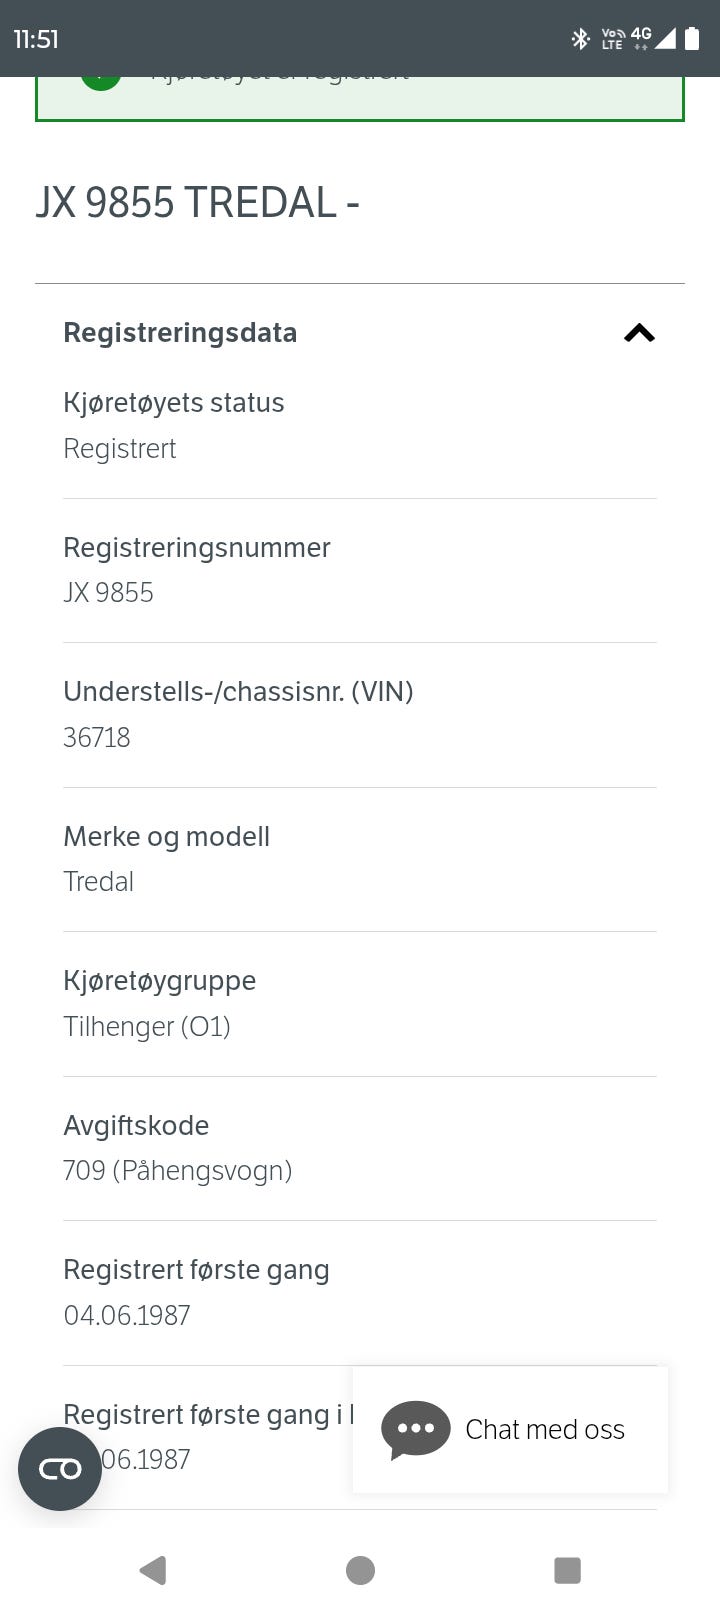The image size is (720, 1612).
Task: Tap the VIN value 36718
Action: click(x=97, y=738)
